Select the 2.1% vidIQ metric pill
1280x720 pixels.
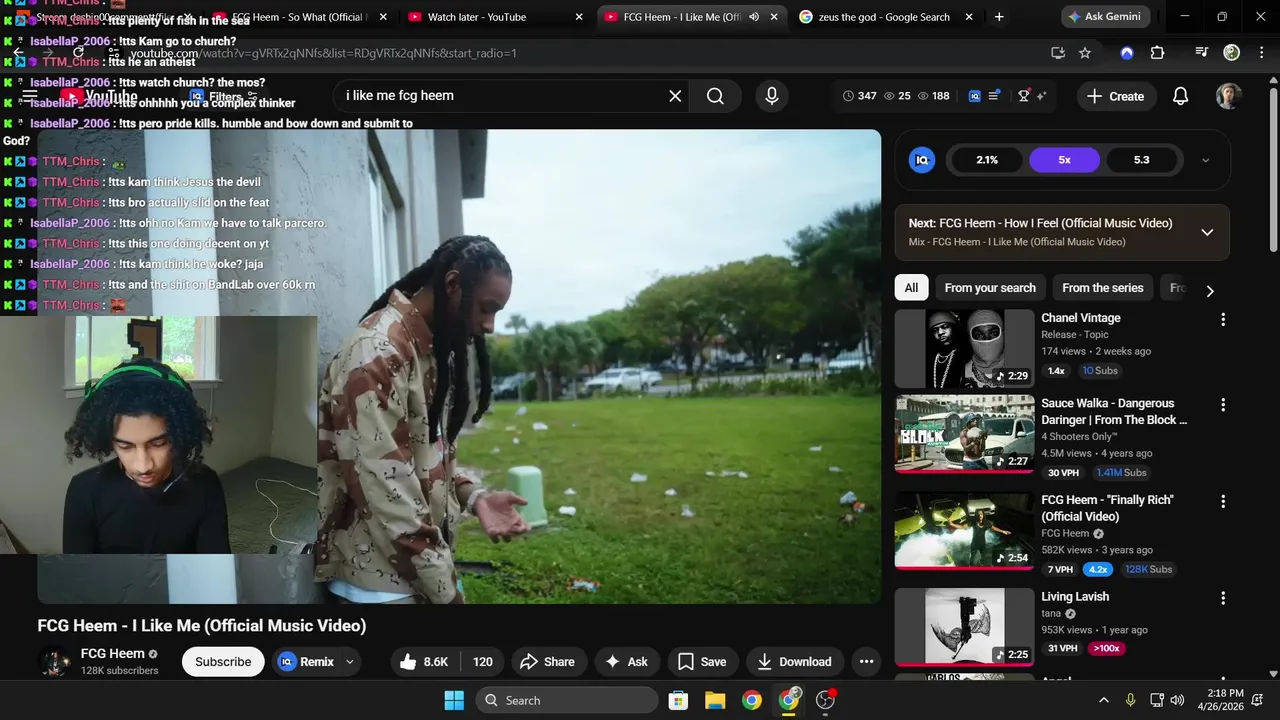tap(986, 160)
